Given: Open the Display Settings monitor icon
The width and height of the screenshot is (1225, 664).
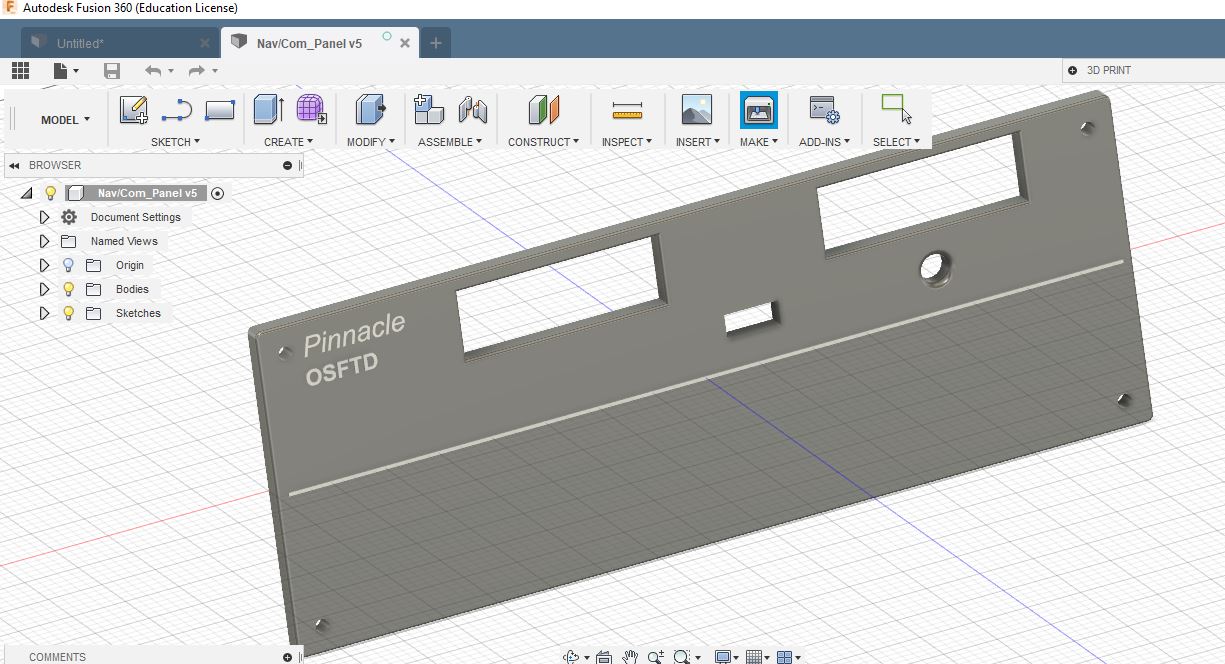Looking at the screenshot, I should click(x=724, y=656).
